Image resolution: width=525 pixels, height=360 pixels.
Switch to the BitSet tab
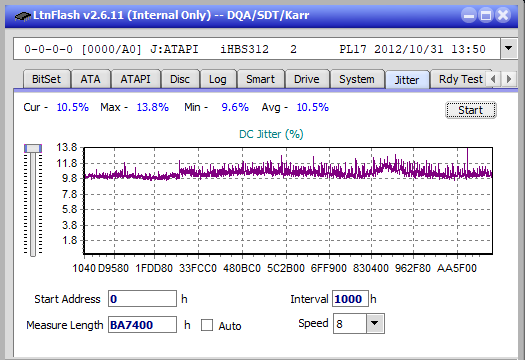click(x=46, y=79)
